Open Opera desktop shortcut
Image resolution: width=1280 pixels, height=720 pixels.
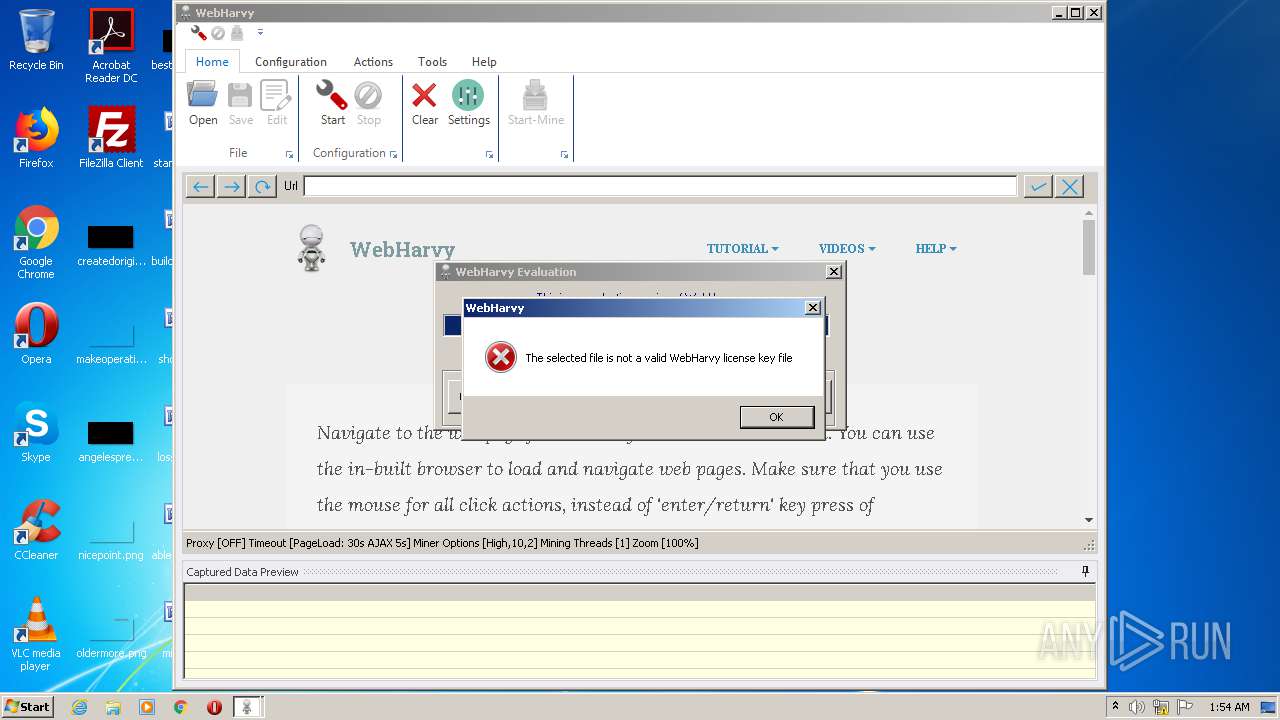(36, 334)
